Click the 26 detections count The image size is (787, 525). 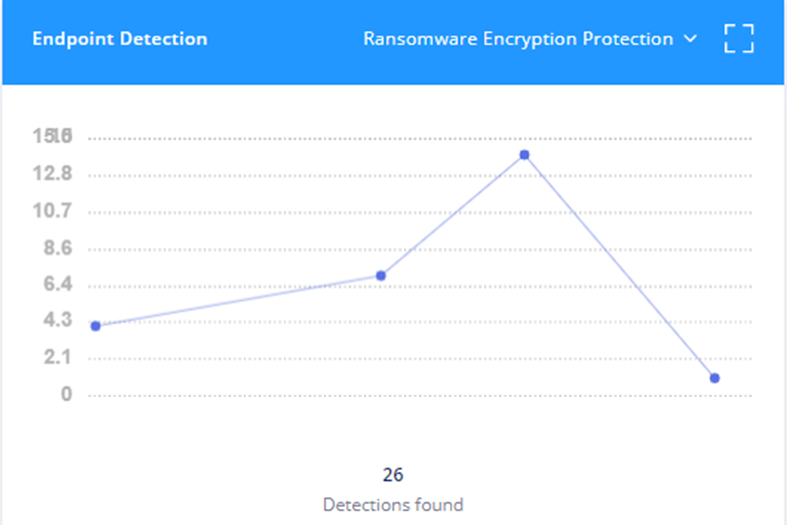[x=392, y=475]
